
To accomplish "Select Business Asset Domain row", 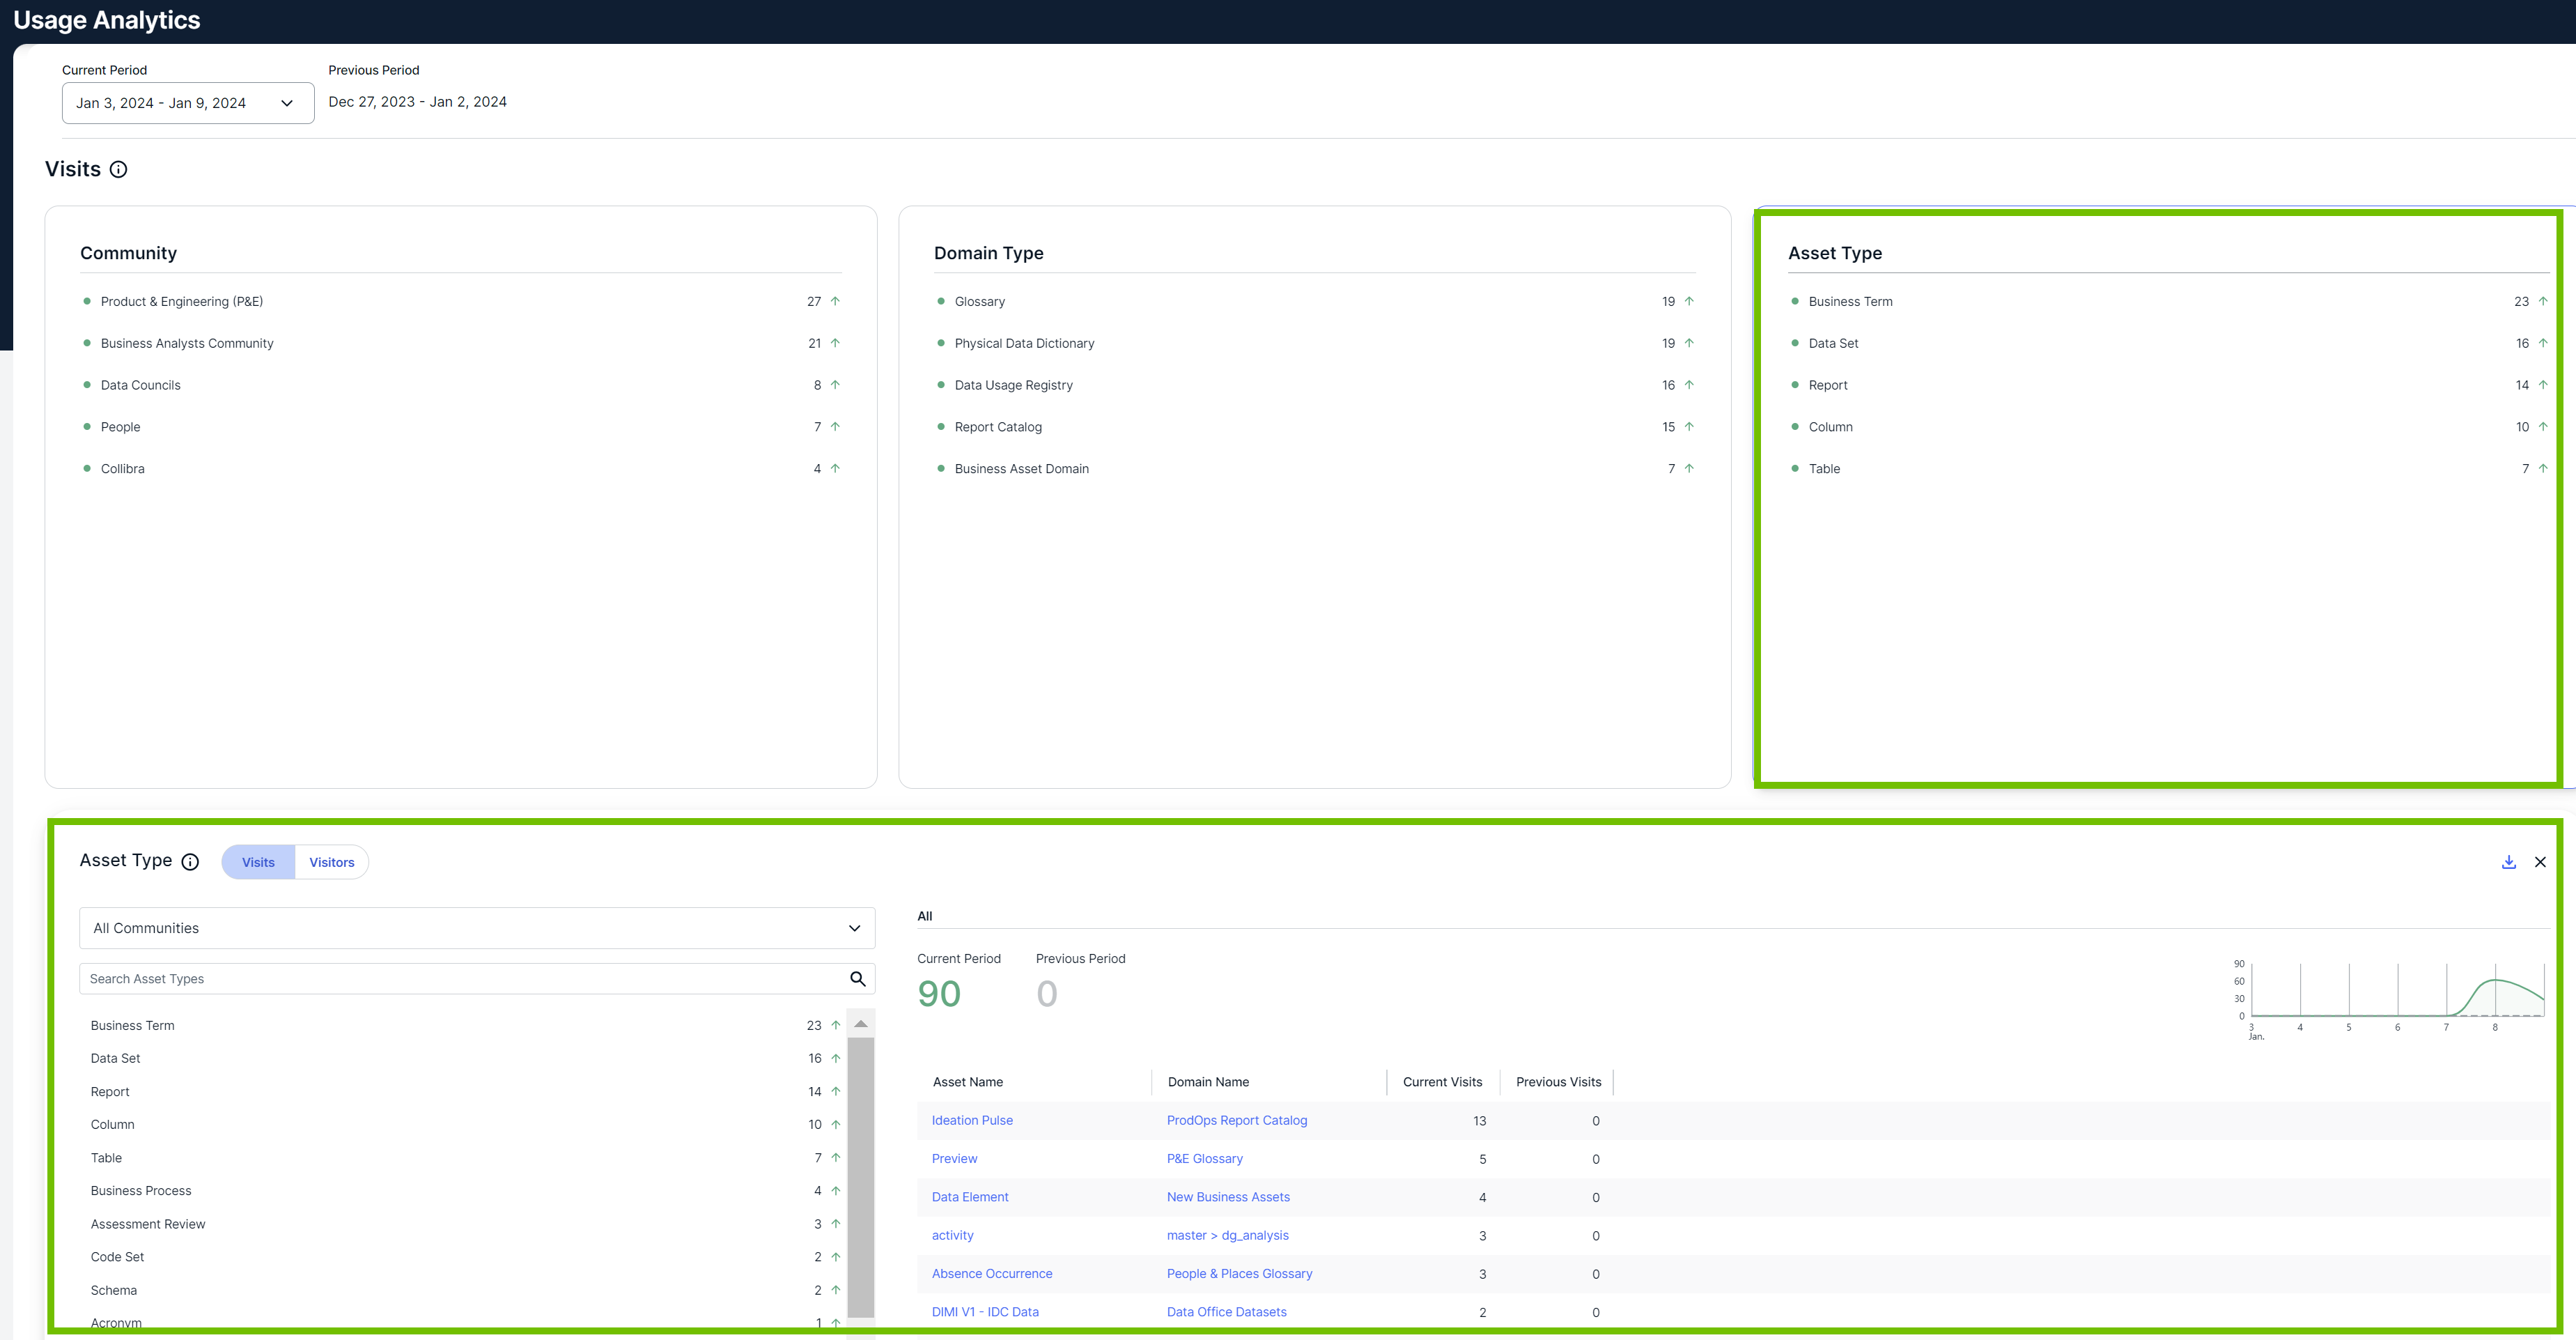I will click(x=1315, y=469).
